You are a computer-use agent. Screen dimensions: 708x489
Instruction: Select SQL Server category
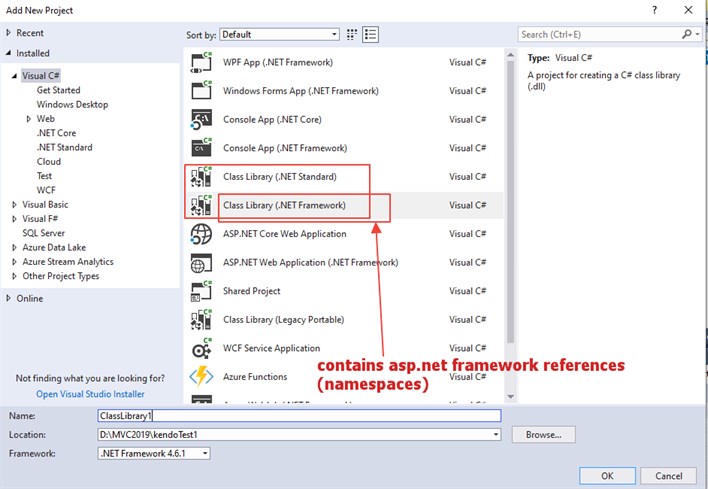click(44, 233)
